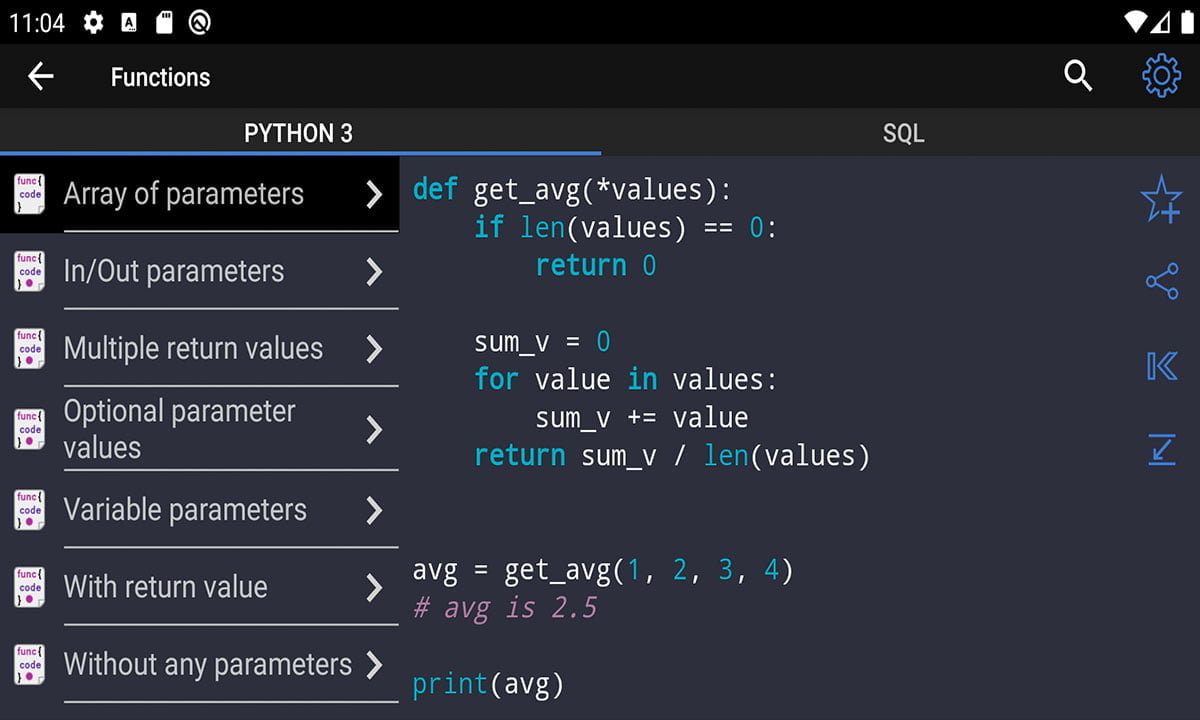Click the 'sum_v += value' code line

click(642, 418)
